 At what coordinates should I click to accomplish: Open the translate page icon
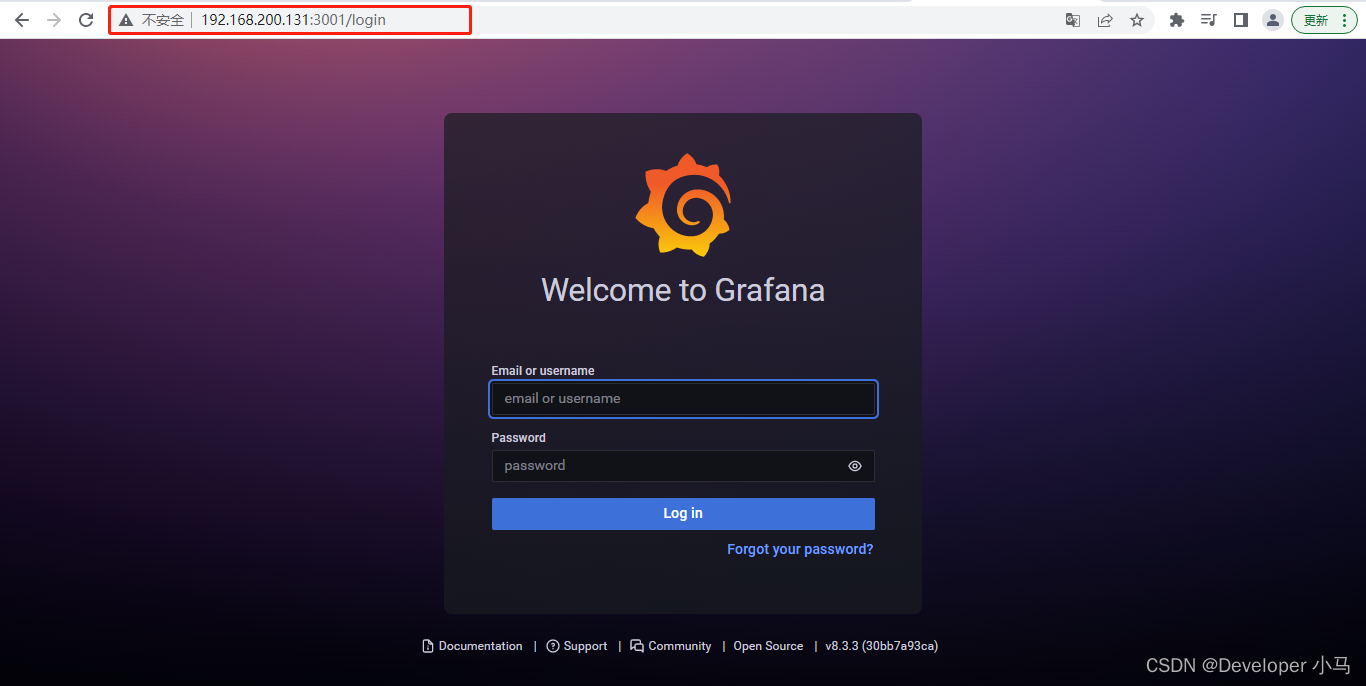coord(1073,20)
